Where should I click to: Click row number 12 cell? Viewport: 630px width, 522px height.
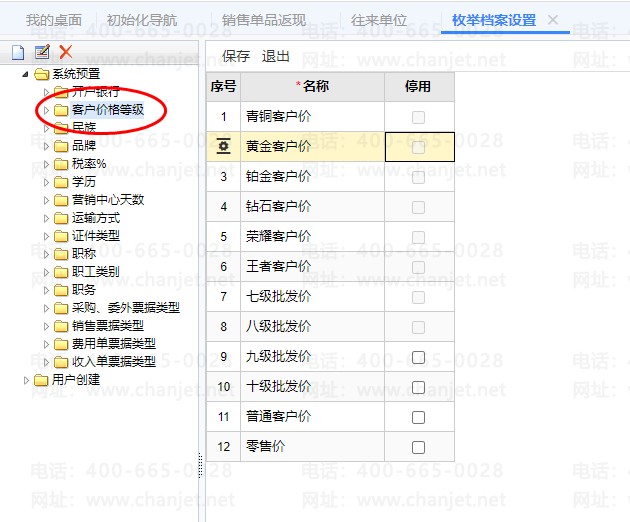click(x=223, y=446)
